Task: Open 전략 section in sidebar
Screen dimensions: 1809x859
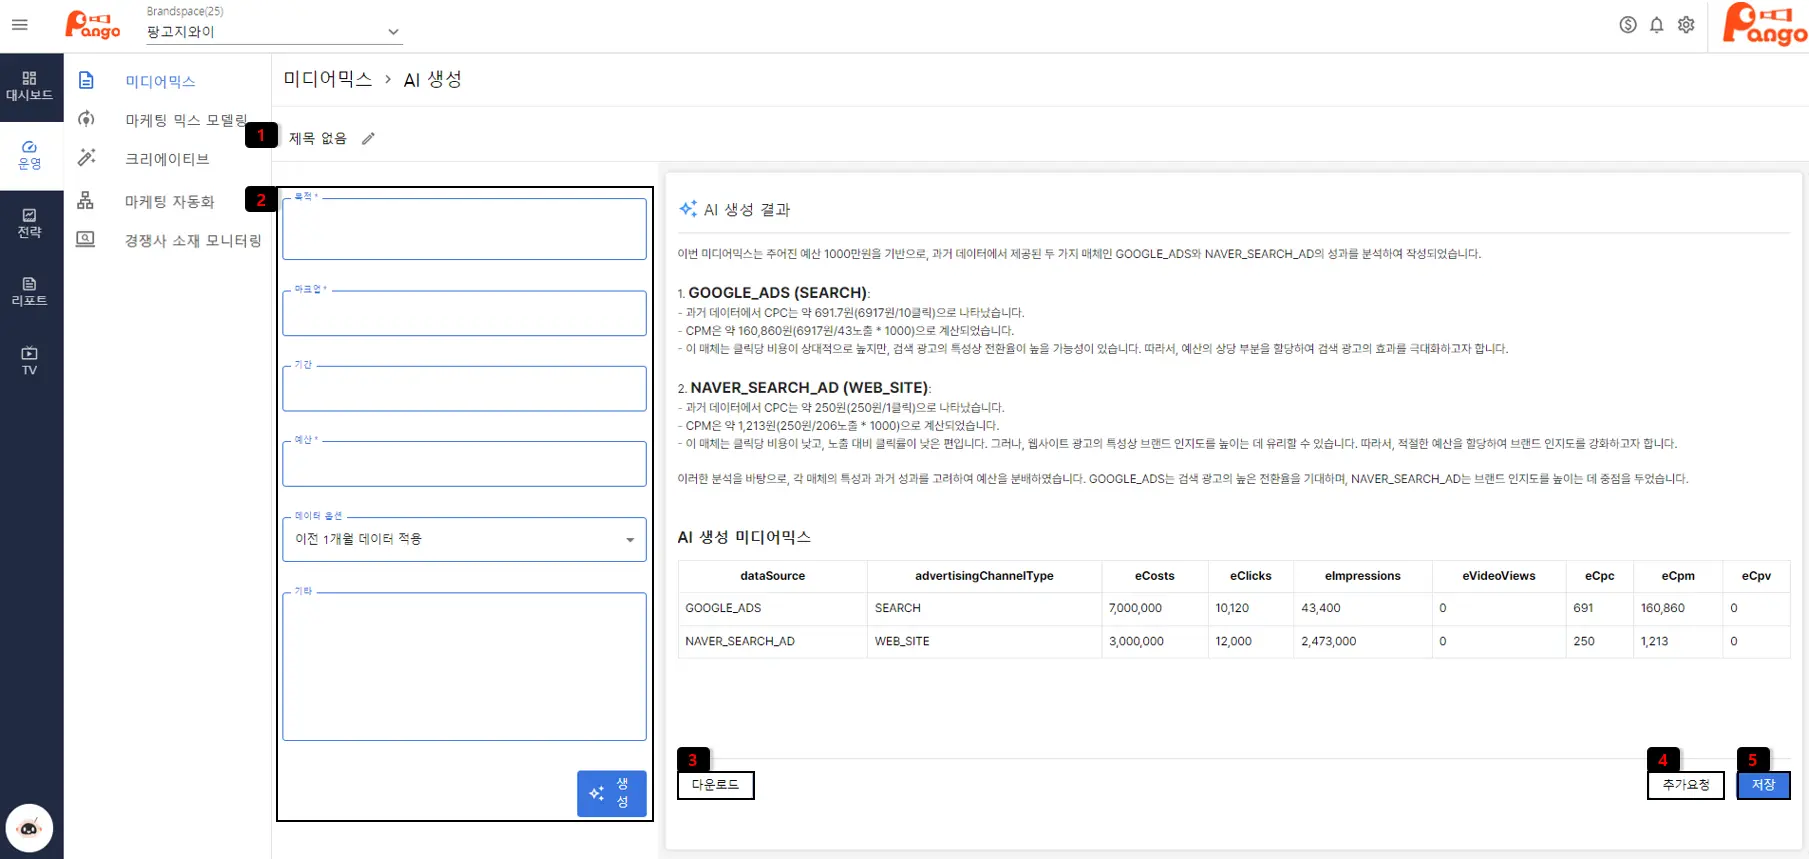Action: 29,223
